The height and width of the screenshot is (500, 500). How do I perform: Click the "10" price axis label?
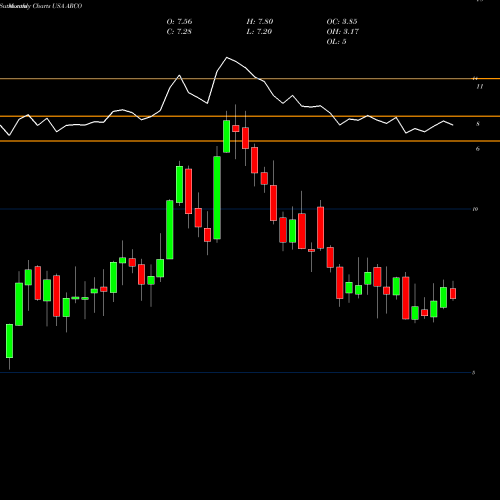tap(475, 209)
